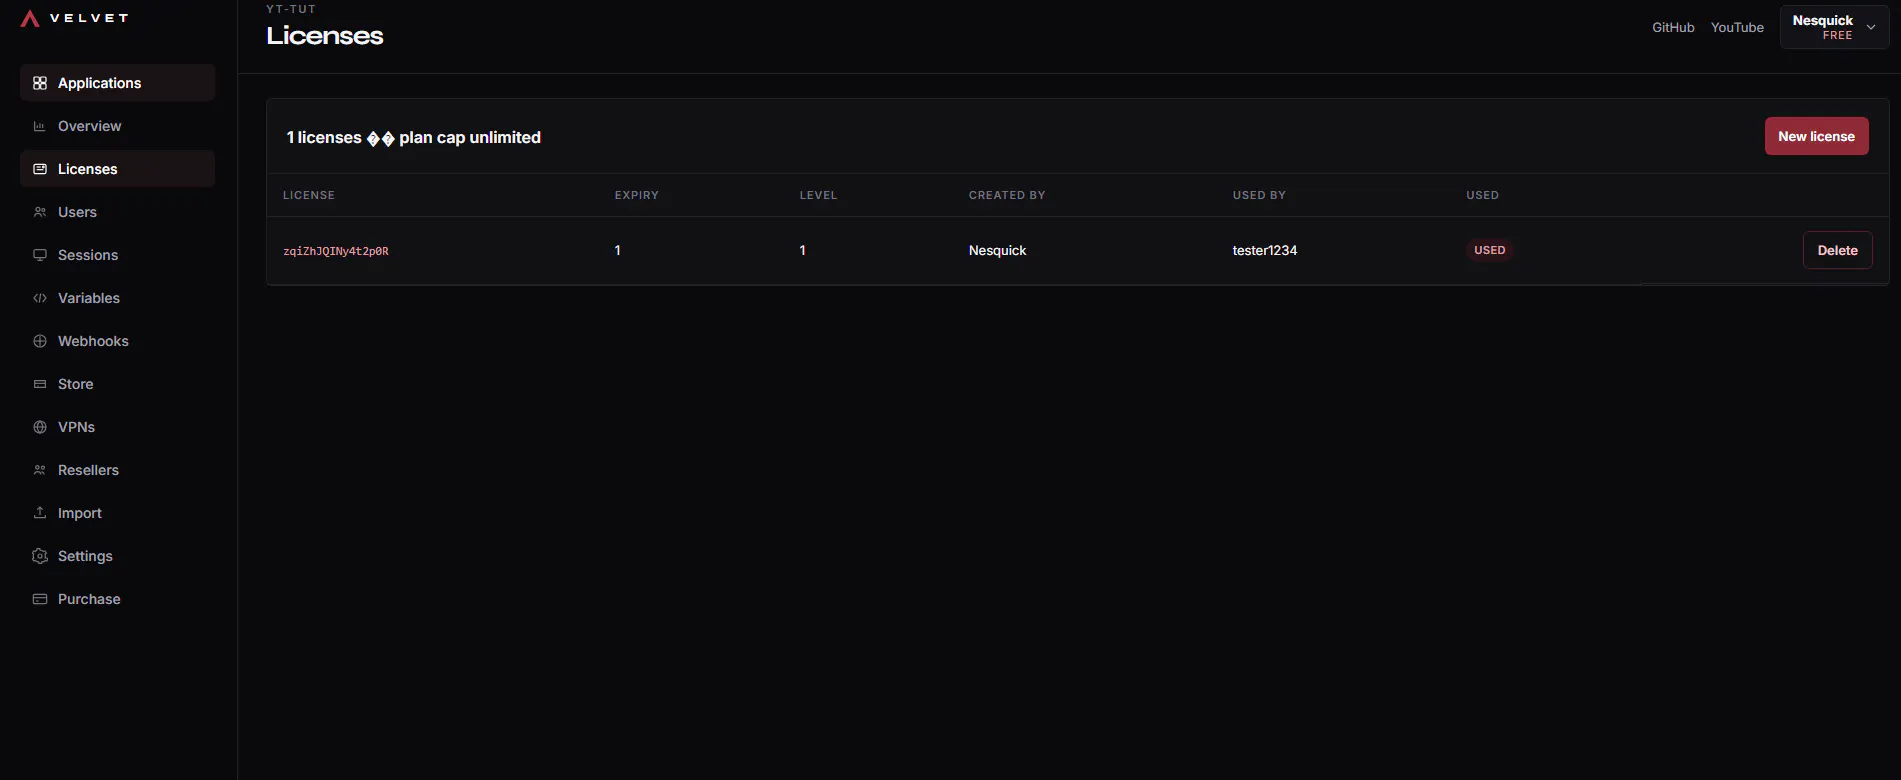Viewport: 1901px width, 780px height.
Task: Click the Webhooks globe icon
Action: 40,341
